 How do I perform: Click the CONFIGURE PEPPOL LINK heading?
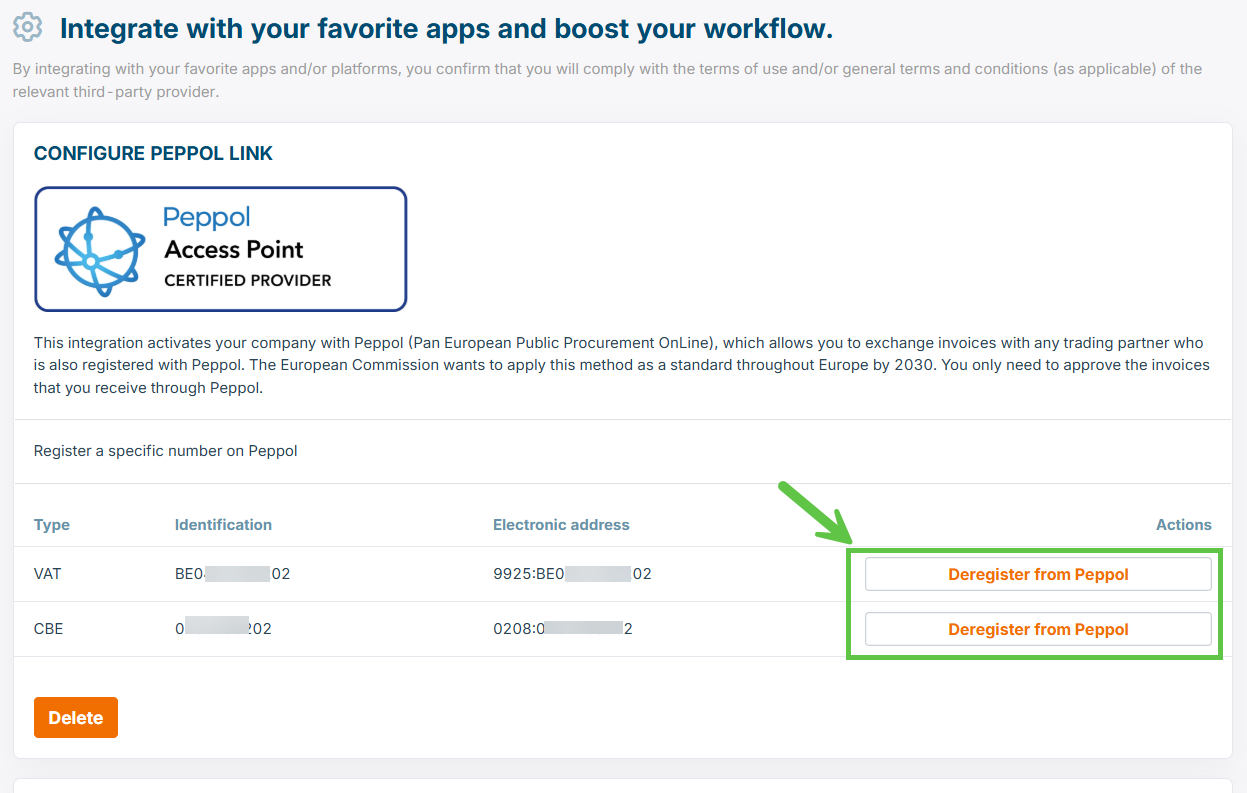[x=153, y=154]
